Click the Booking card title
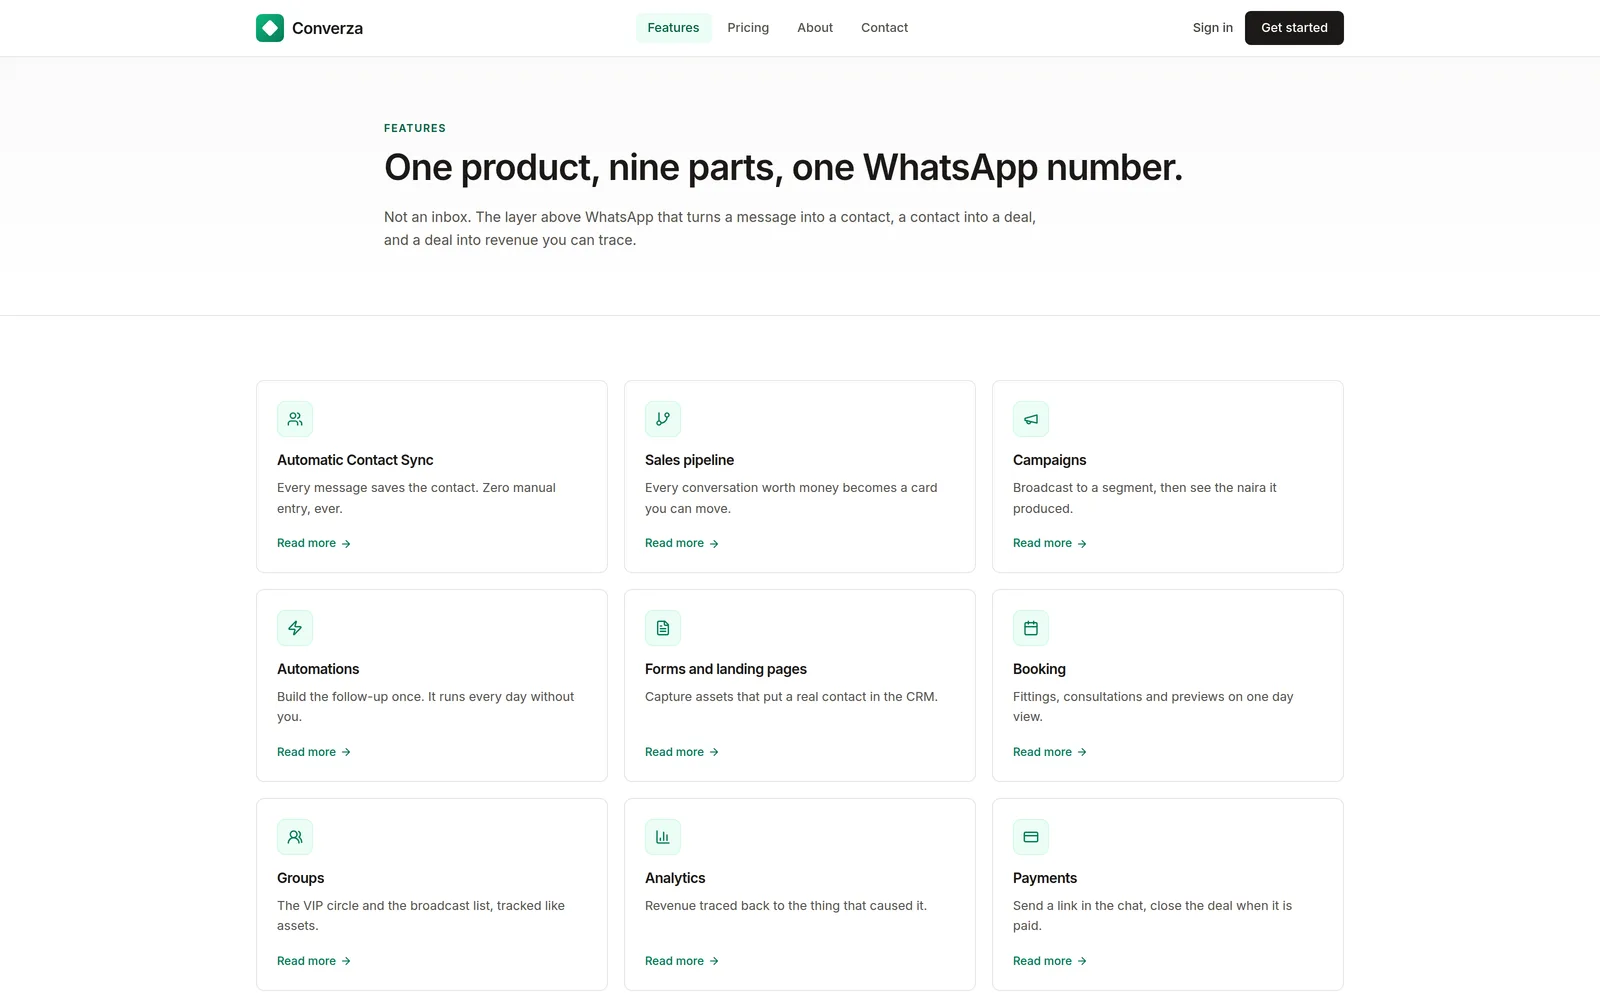This screenshot has height=1000, width=1600. tap(1039, 669)
